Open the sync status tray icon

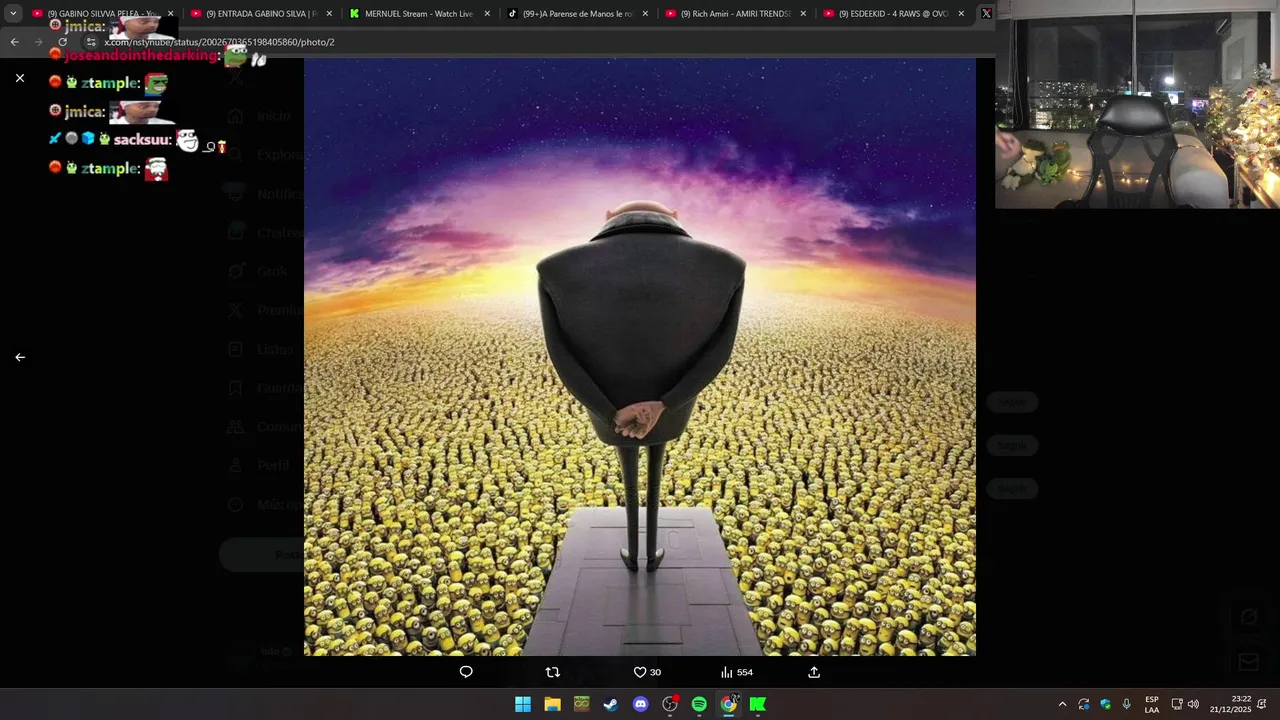1084,704
